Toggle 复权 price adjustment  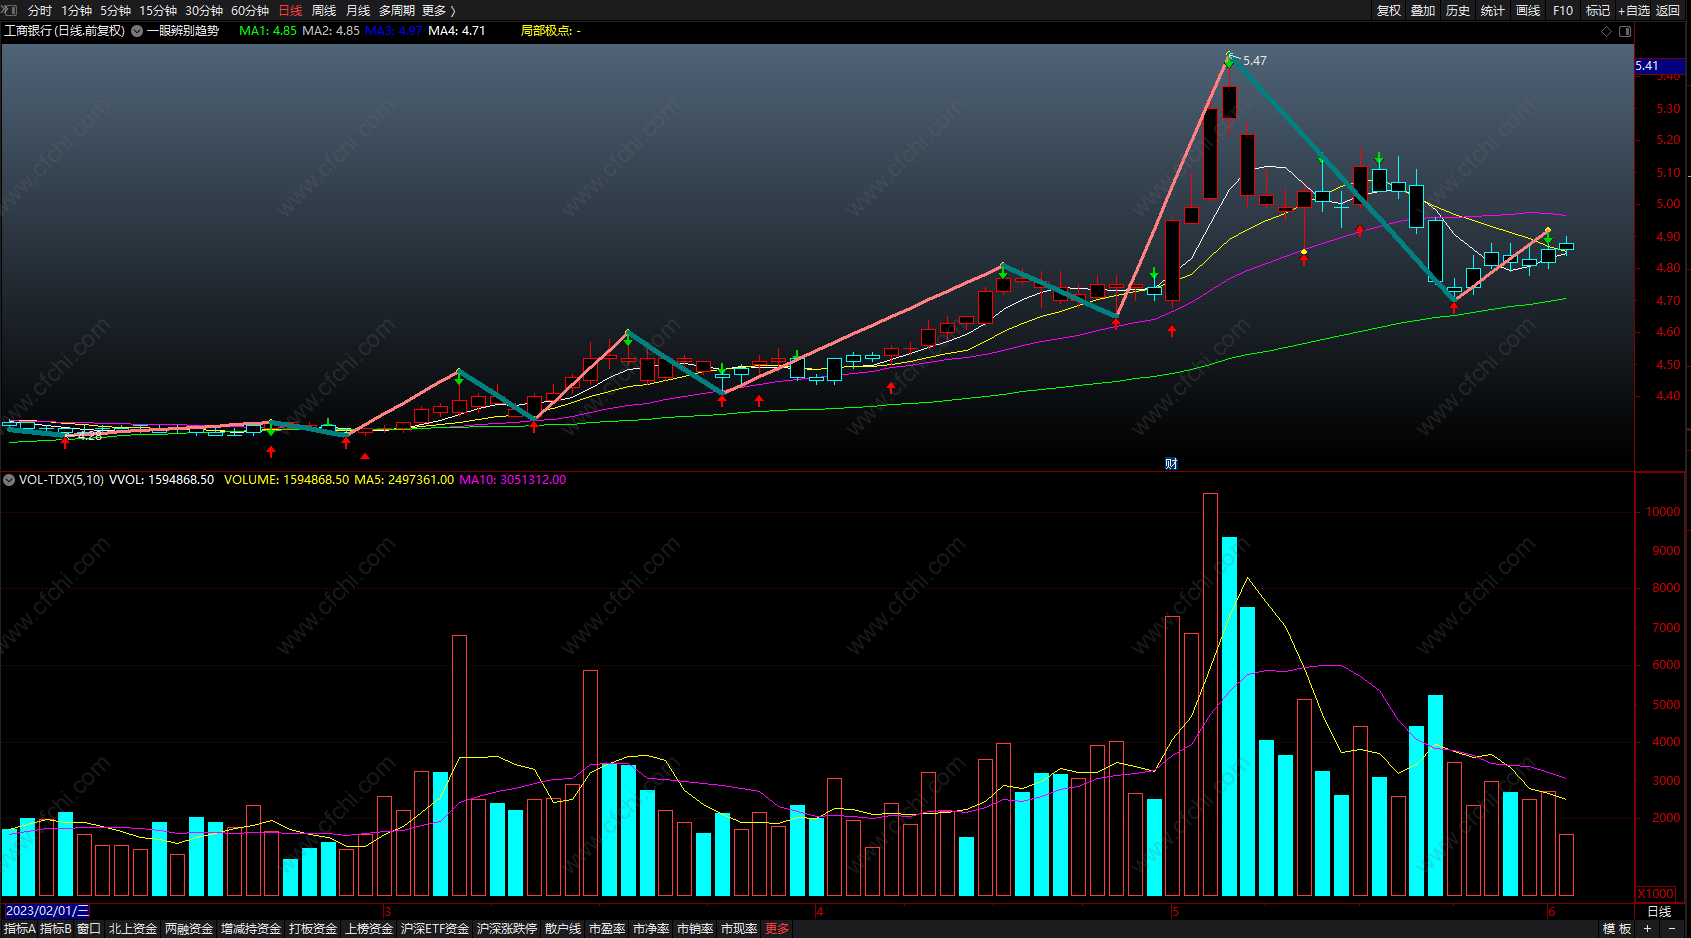click(1389, 10)
